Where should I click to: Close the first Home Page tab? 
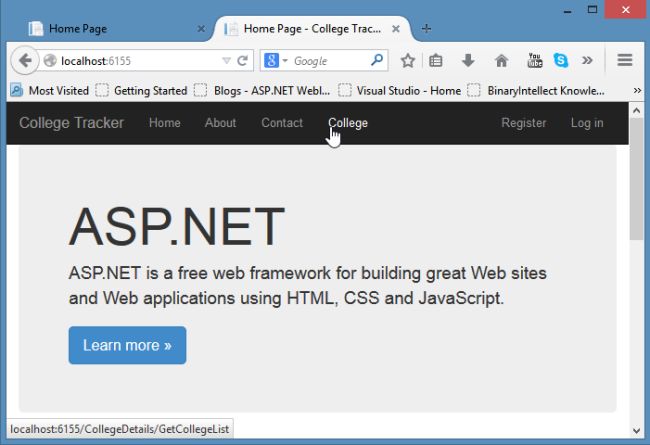[201, 29]
